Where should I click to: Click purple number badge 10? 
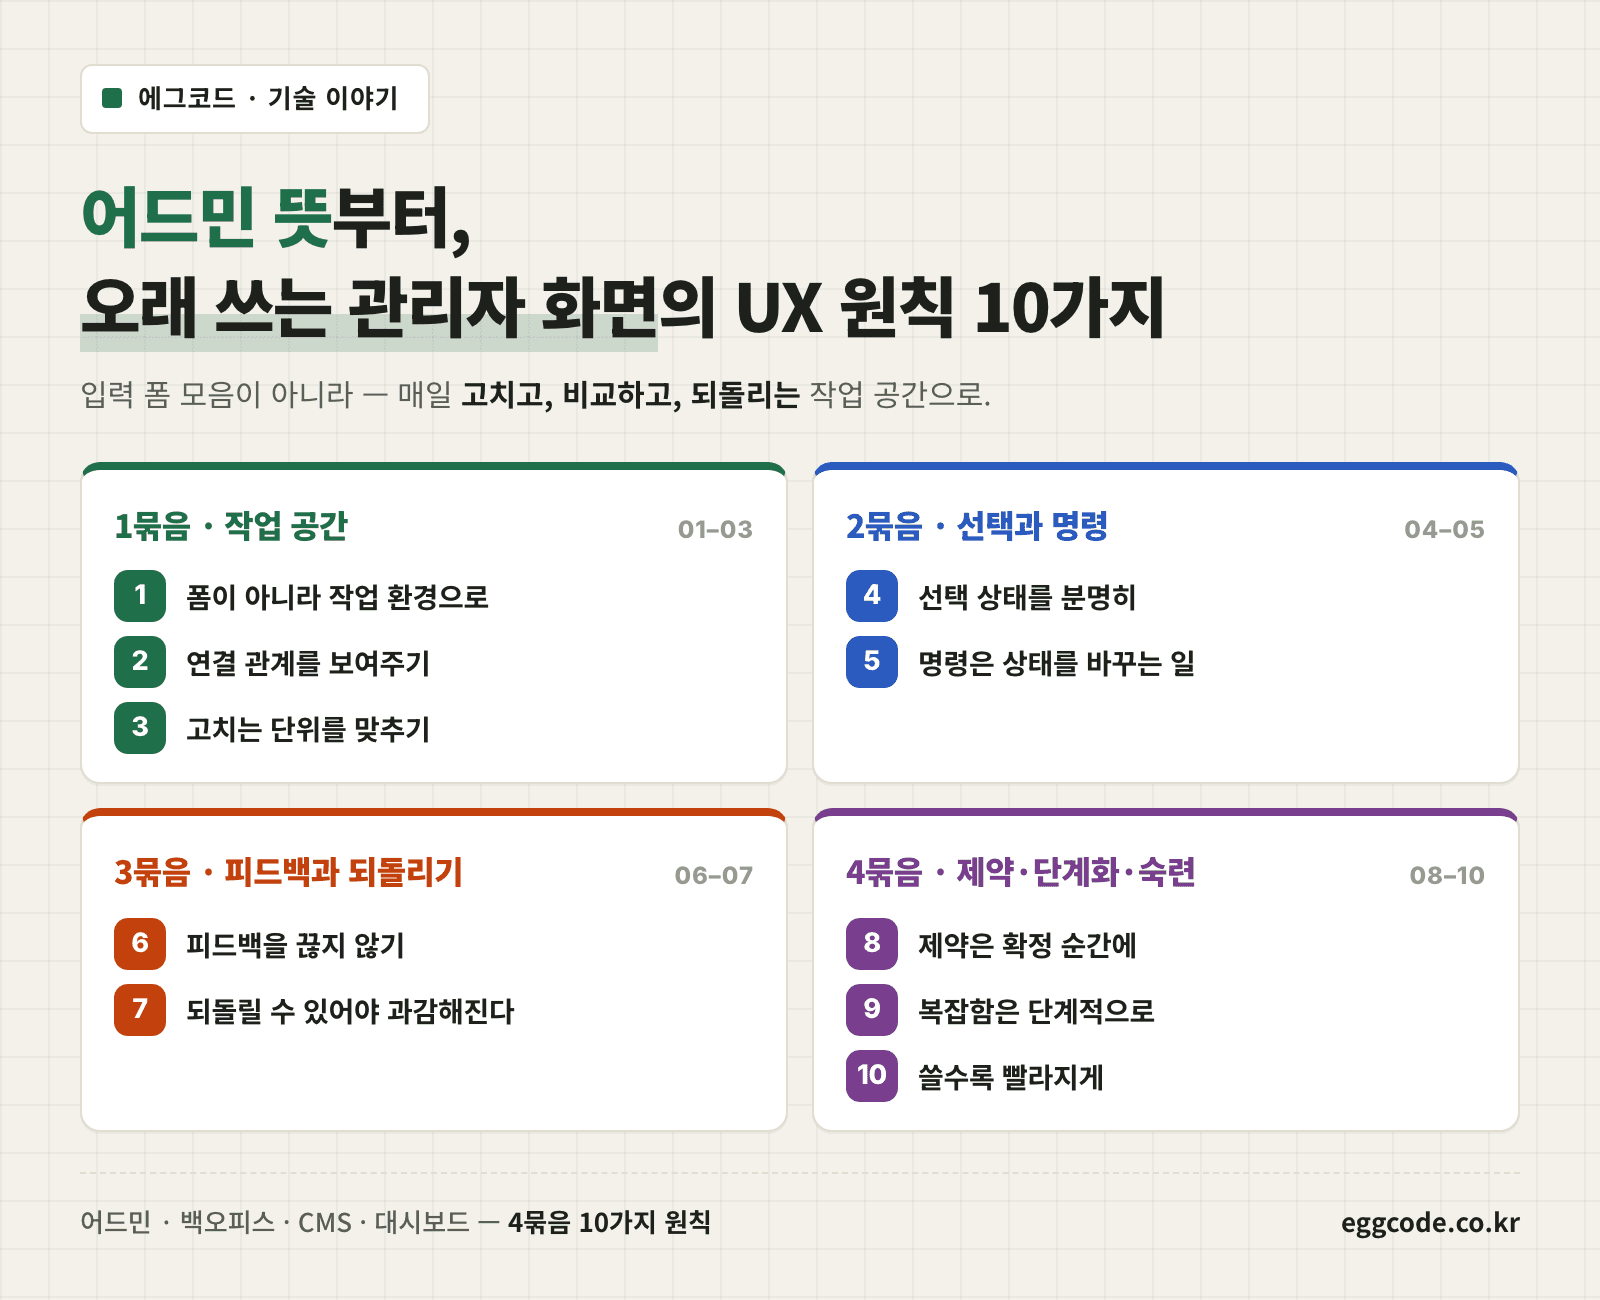click(872, 1076)
